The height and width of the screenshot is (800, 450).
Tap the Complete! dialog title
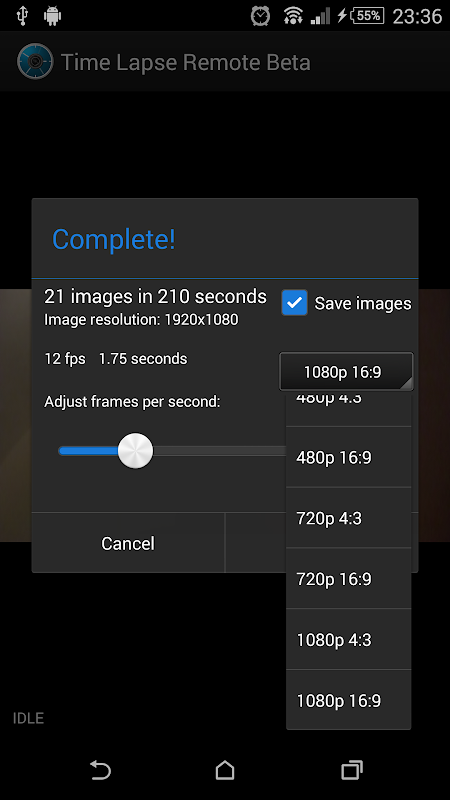tap(114, 239)
